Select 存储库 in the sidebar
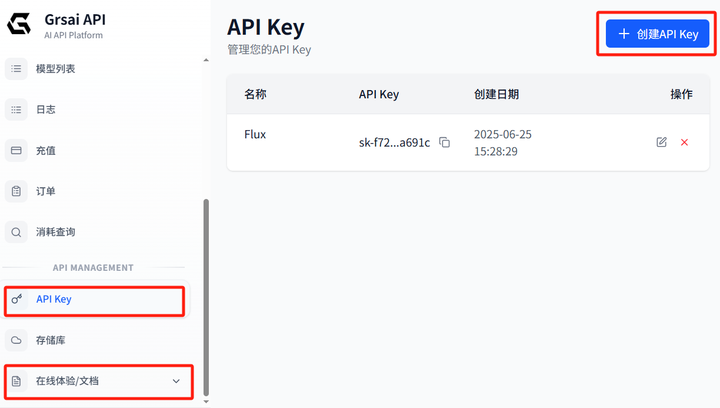The image size is (720, 408). [50, 340]
